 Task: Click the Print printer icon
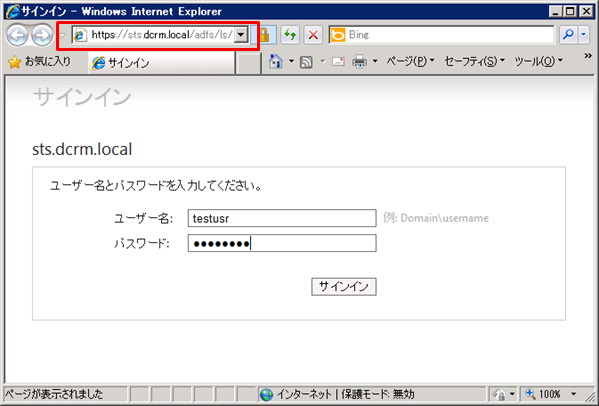click(x=359, y=61)
